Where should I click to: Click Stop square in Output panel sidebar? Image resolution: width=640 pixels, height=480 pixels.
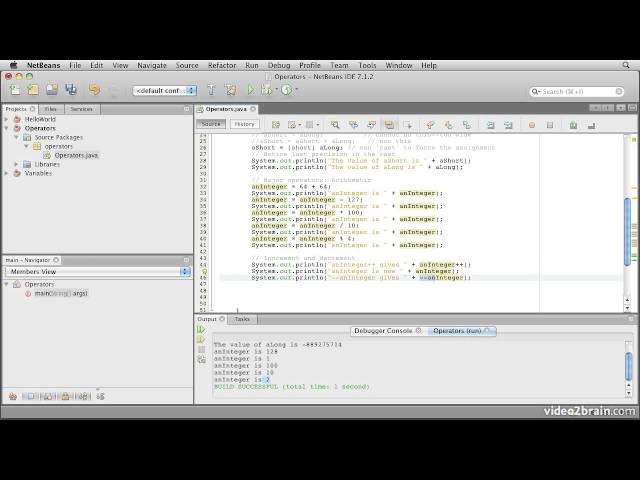(201, 349)
